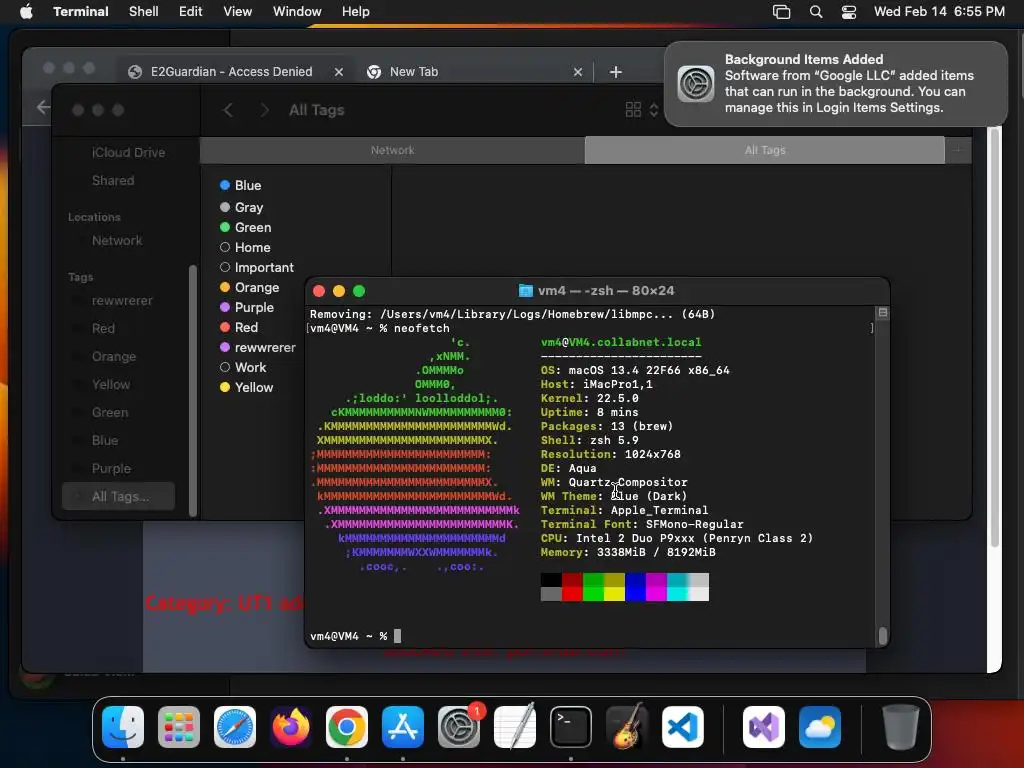Viewport: 1024px width, 768px height.
Task: Open iCloud Drive in Finder sidebar
Action: 128,152
